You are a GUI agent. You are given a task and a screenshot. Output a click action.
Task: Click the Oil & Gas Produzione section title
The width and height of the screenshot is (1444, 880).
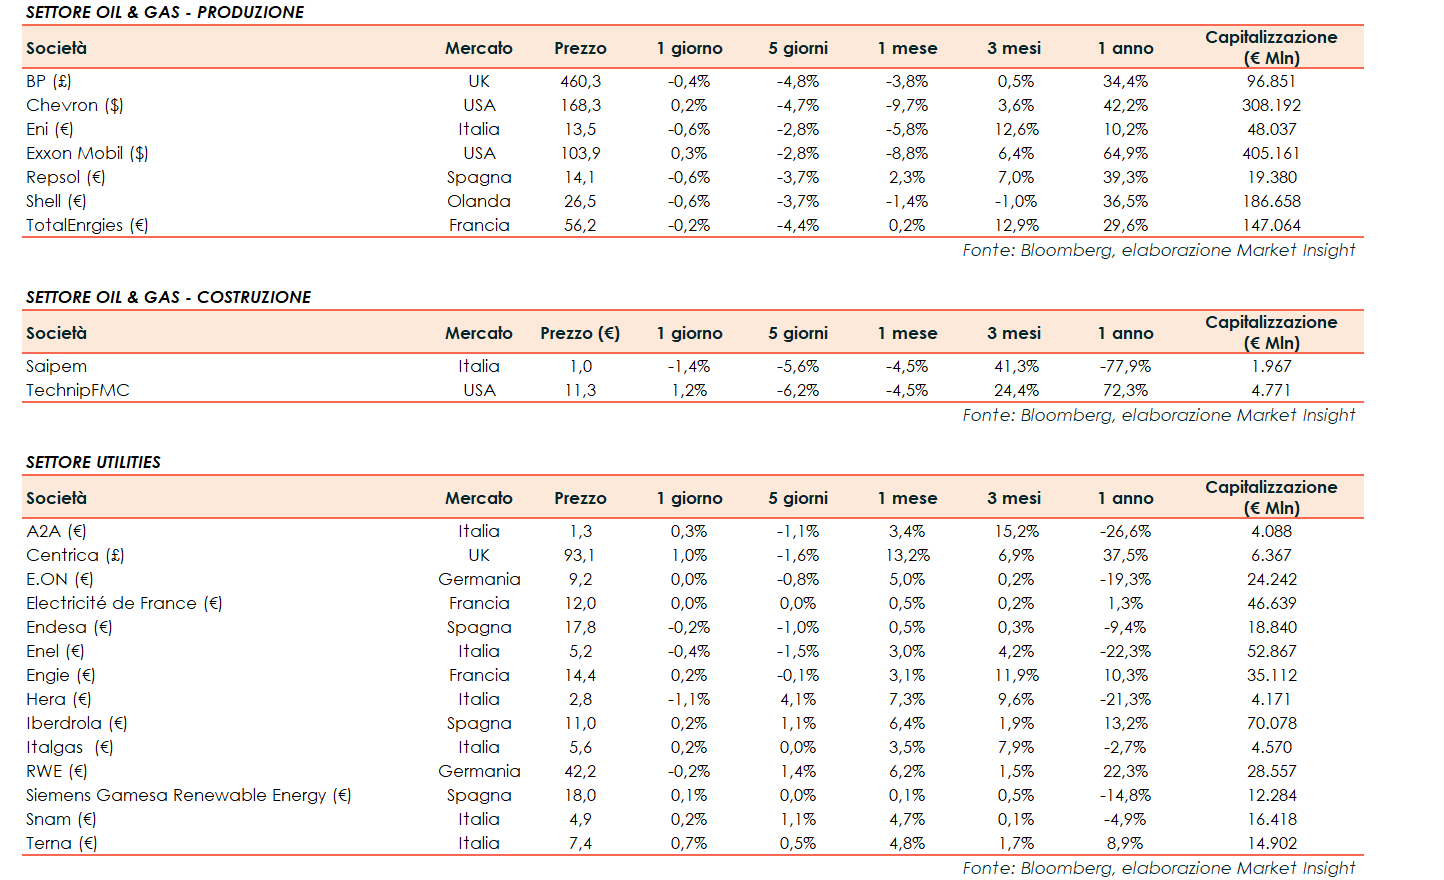point(165,12)
